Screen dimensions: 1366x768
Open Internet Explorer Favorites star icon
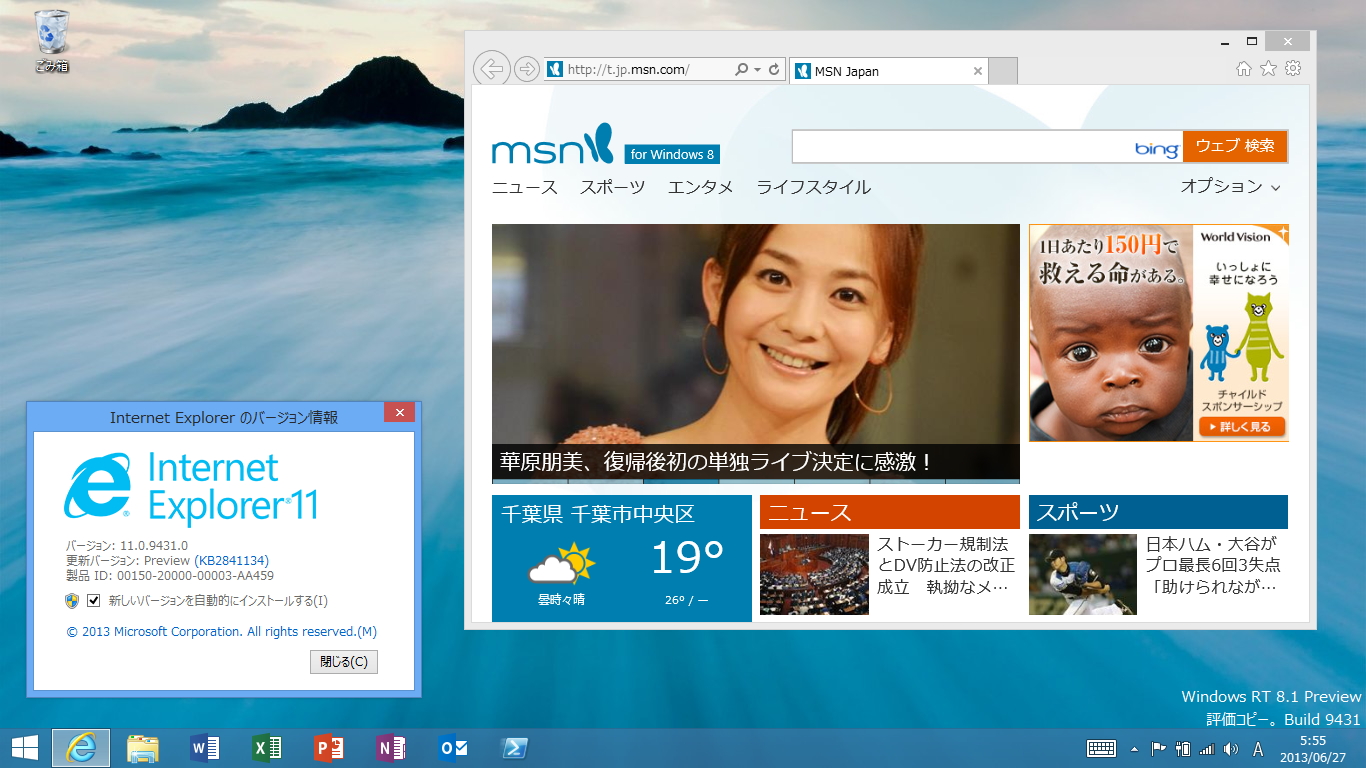click(x=1268, y=68)
